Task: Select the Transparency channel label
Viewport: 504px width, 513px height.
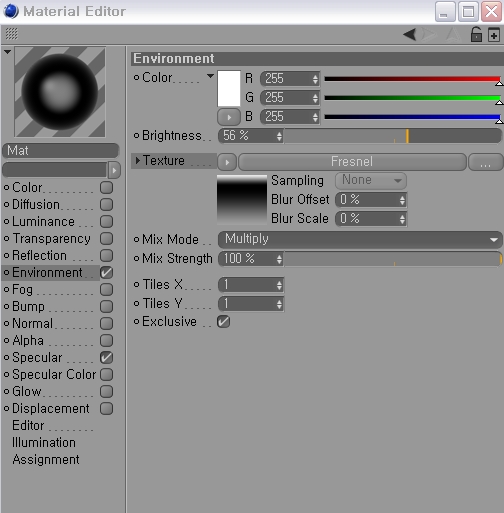Action: click(x=51, y=239)
